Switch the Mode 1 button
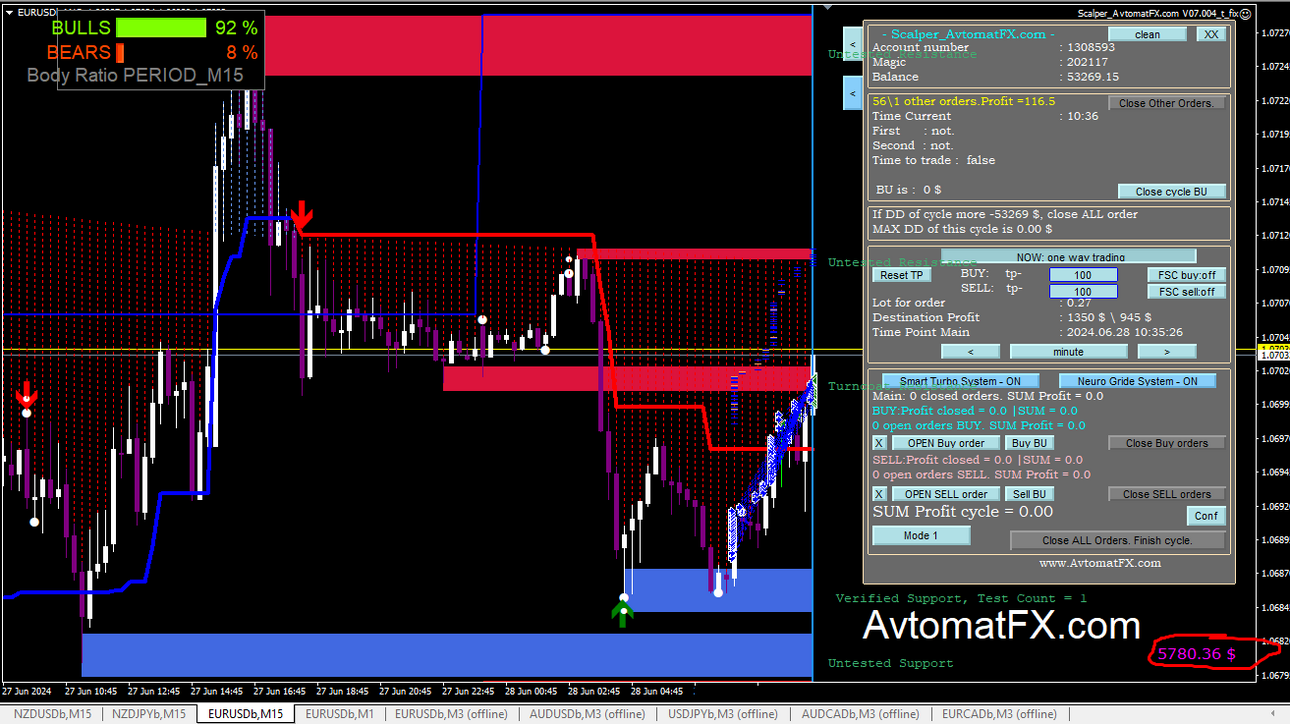This screenshot has height=724, width=1290. (921, 535)
